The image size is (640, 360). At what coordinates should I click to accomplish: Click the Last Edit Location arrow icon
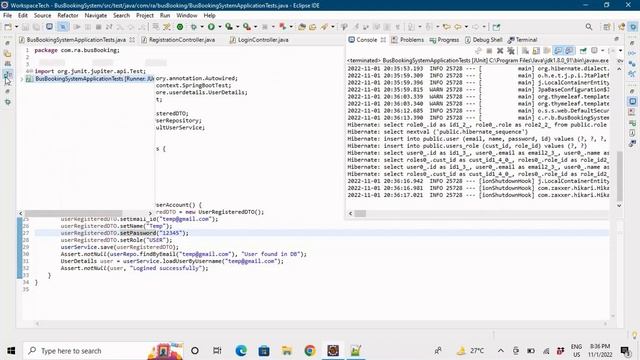point(447,27)
